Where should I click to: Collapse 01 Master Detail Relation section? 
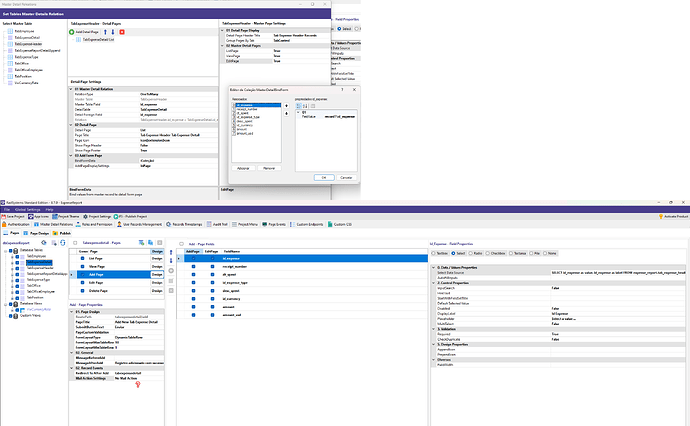pyautogui.click(x=71, y=89)
